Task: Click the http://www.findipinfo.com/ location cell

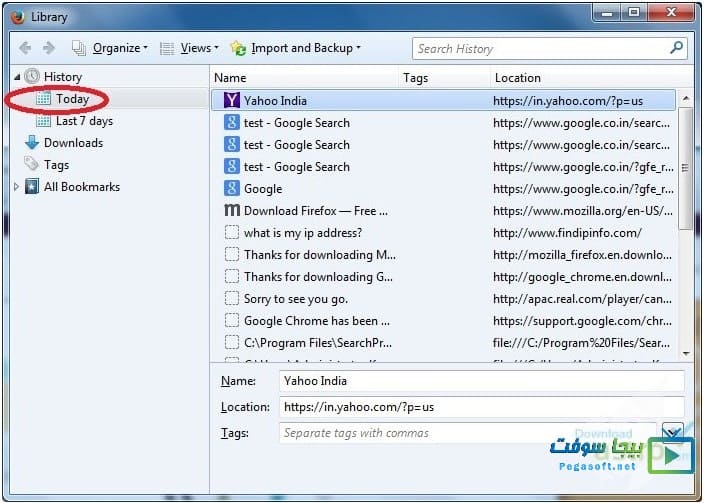Action: point(567,233)
